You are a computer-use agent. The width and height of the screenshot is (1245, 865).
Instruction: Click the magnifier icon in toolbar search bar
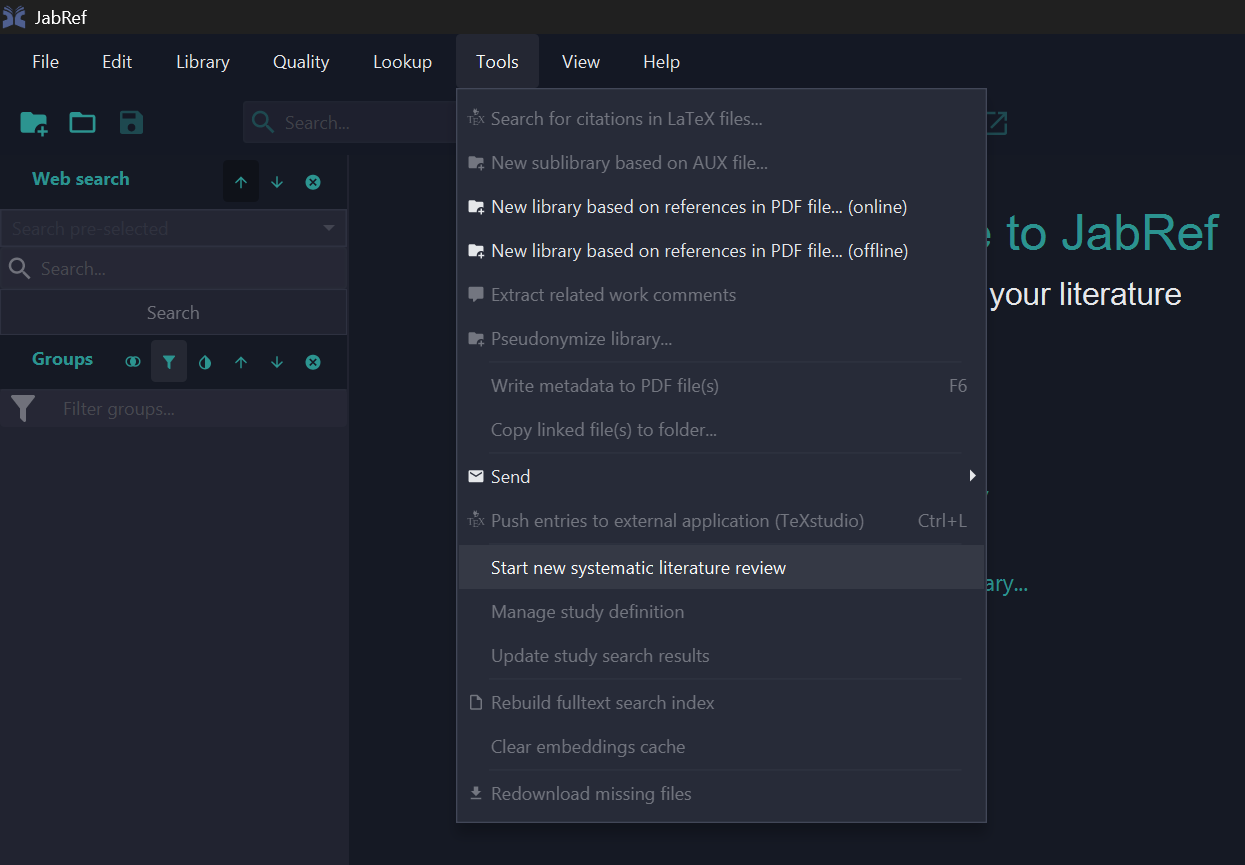coord(263,122)
